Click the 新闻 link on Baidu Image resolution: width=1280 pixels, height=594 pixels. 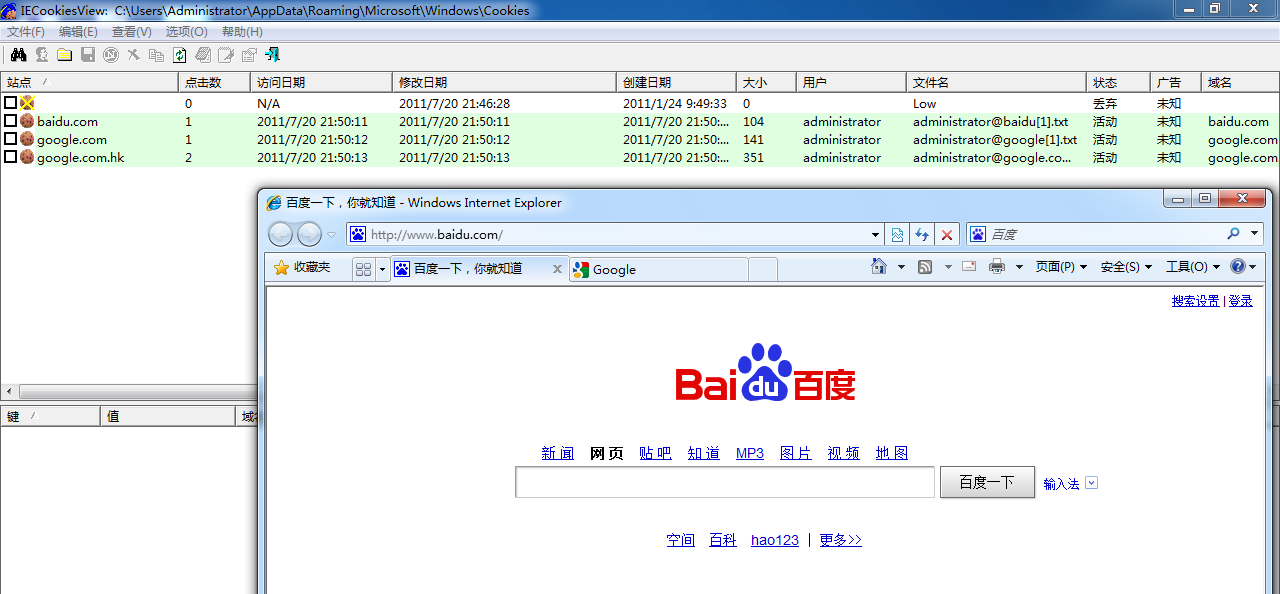tap(558, 453)
